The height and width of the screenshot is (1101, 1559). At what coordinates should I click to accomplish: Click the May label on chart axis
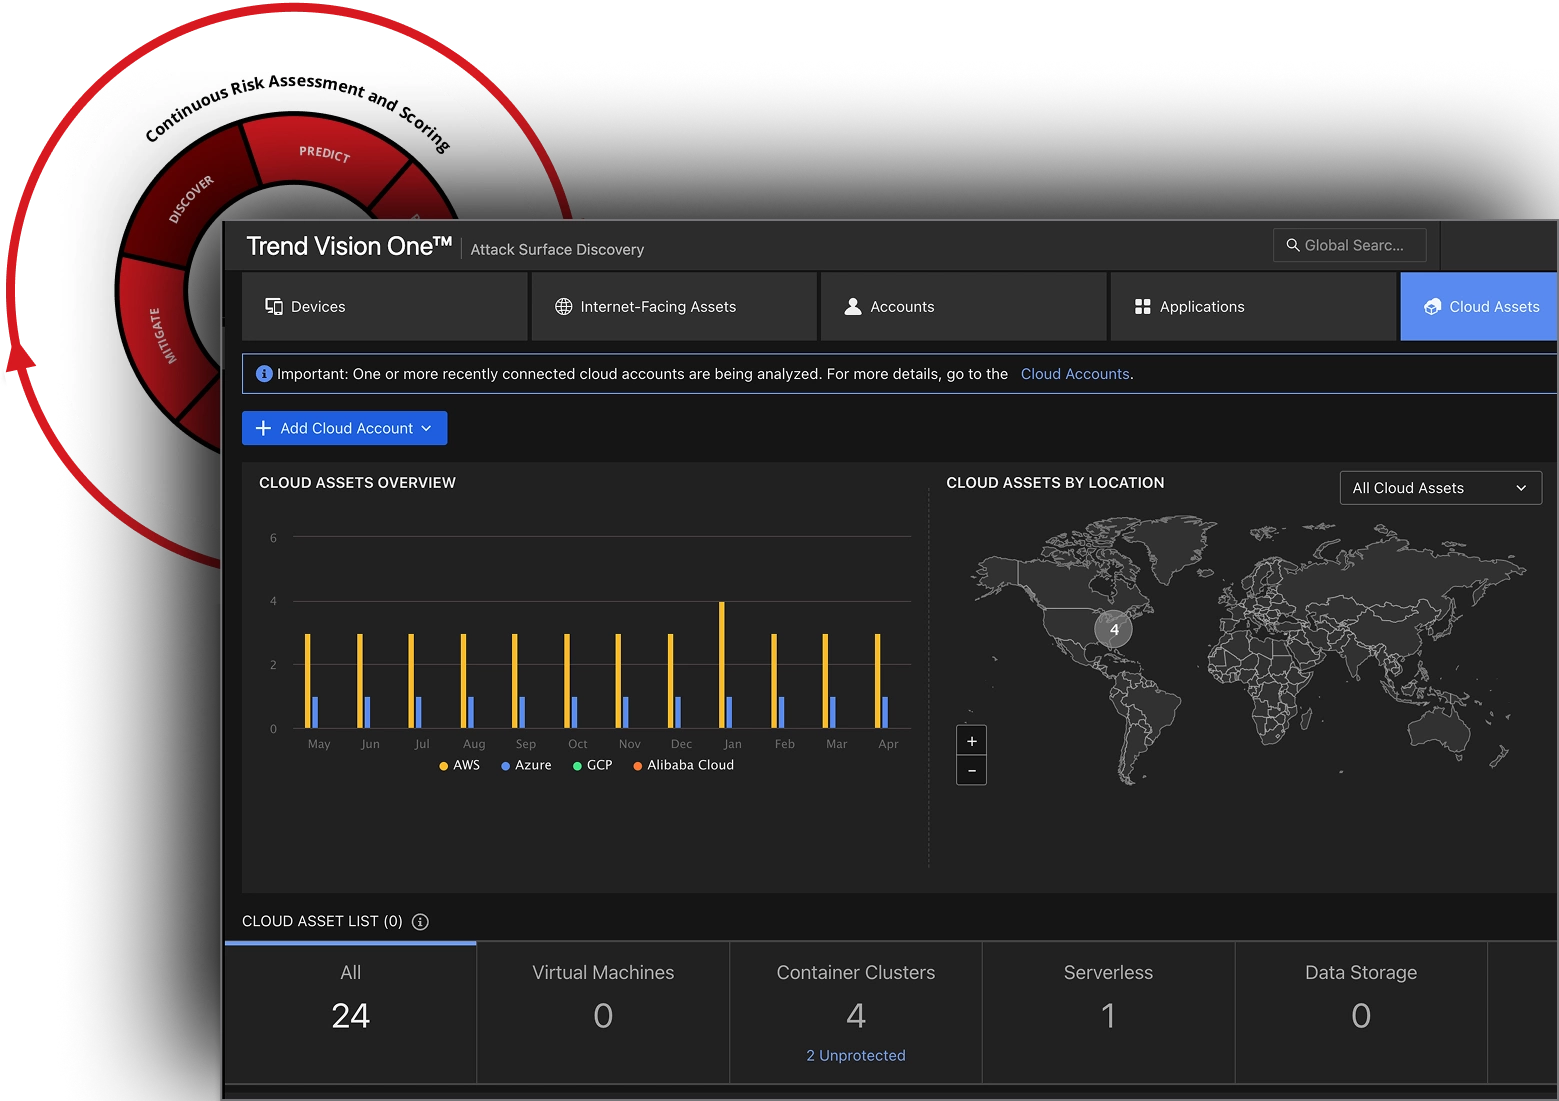tap(319, 744)
